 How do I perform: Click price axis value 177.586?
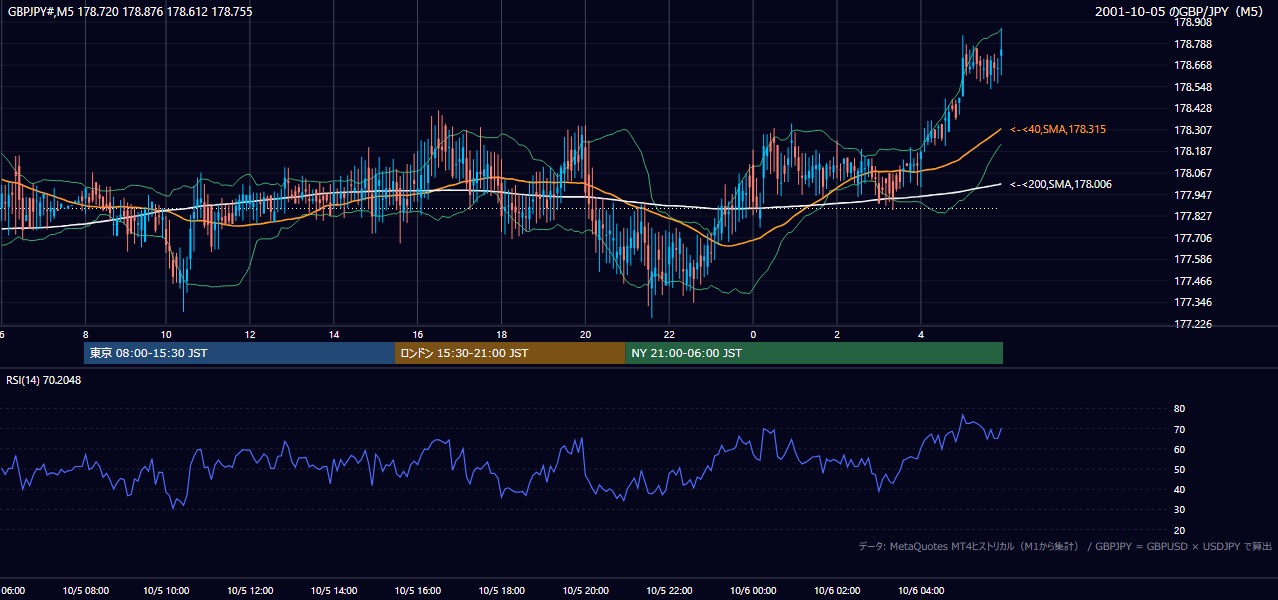coord(1193,259)
